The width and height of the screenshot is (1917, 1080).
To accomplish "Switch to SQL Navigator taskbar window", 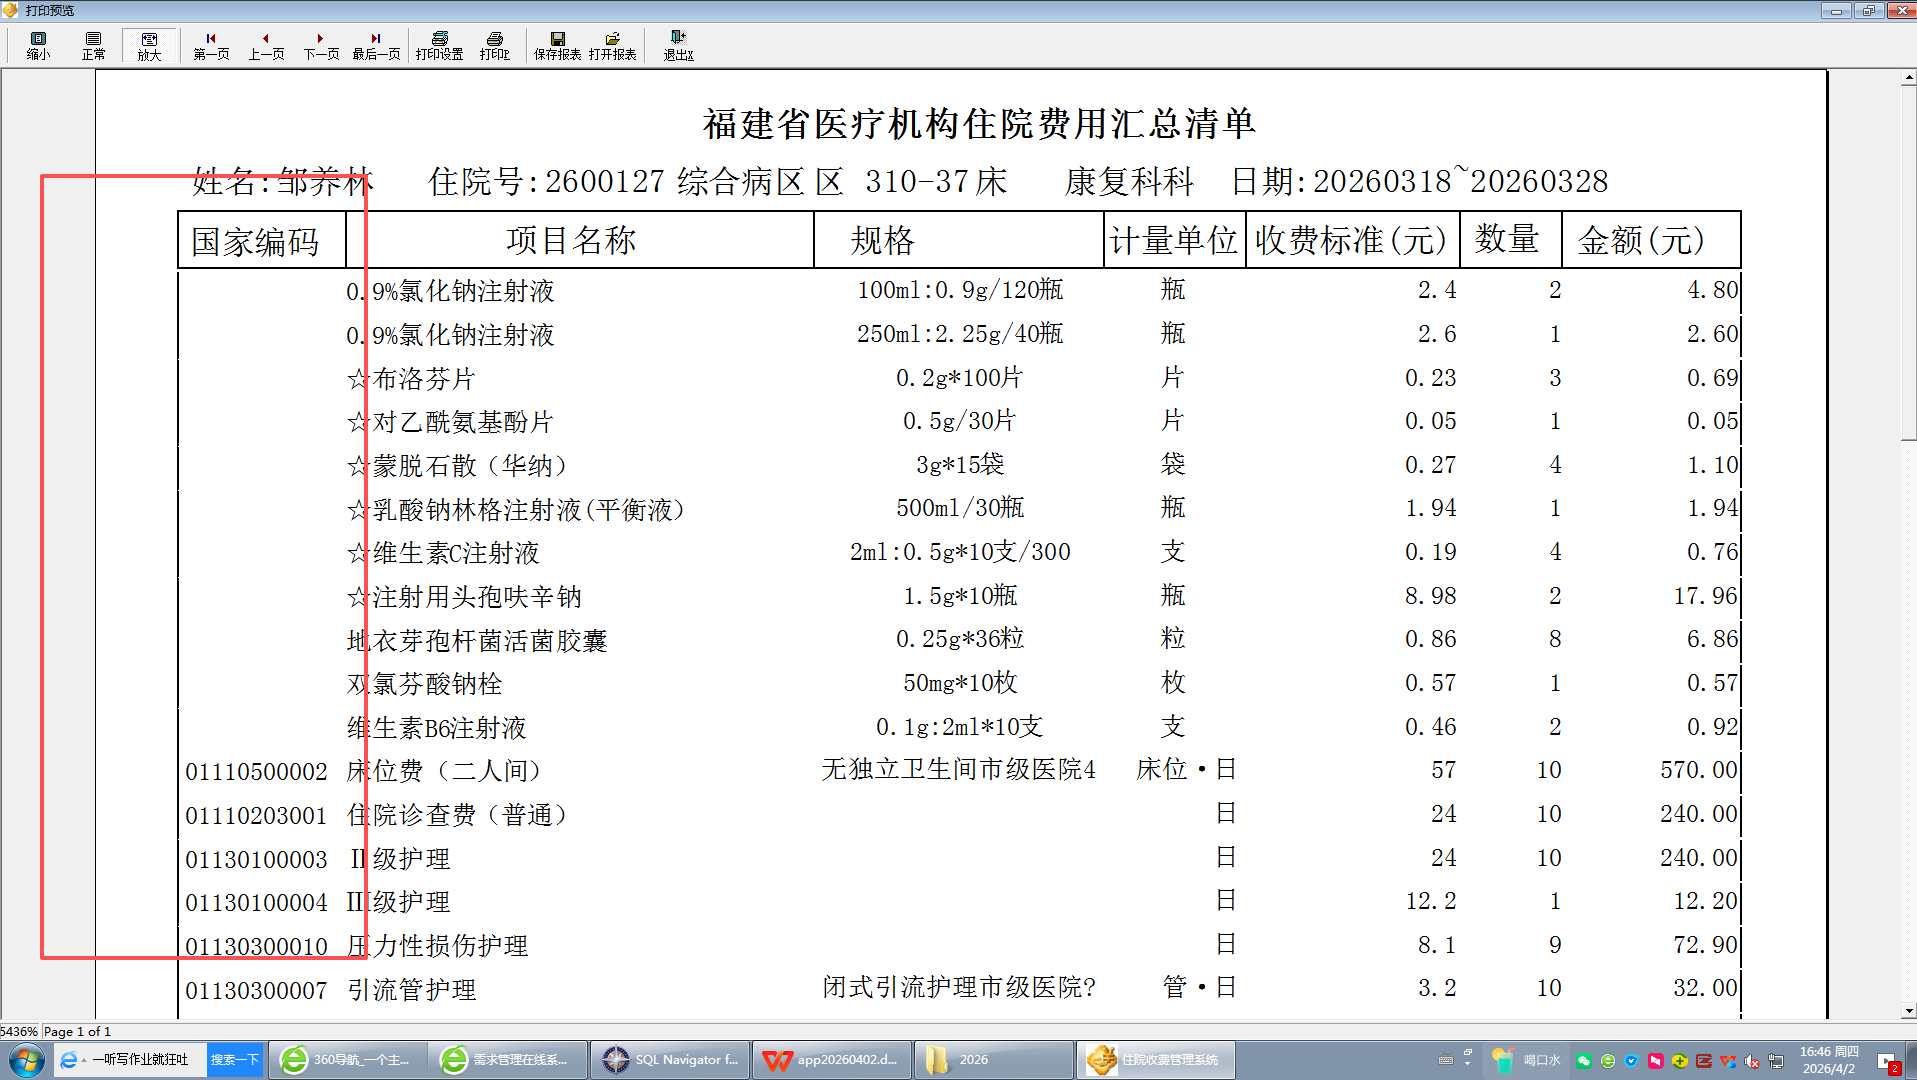I will (668, 1060).
